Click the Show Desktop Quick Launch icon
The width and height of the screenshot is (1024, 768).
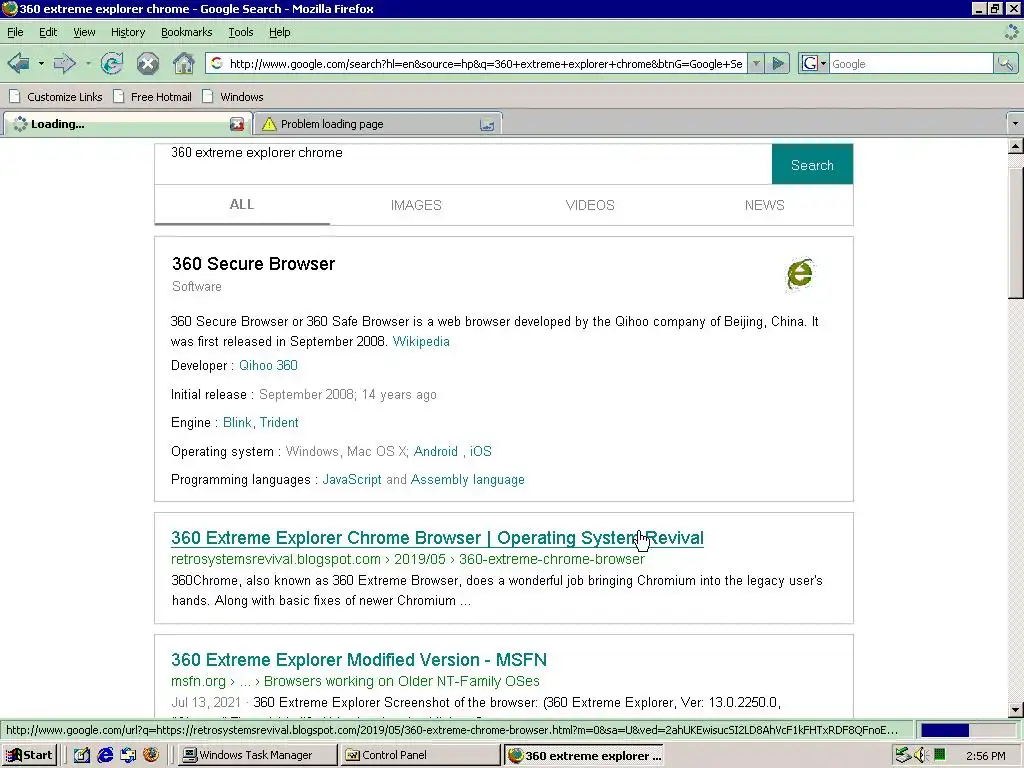pyautogui.click(x=82, y=755)
